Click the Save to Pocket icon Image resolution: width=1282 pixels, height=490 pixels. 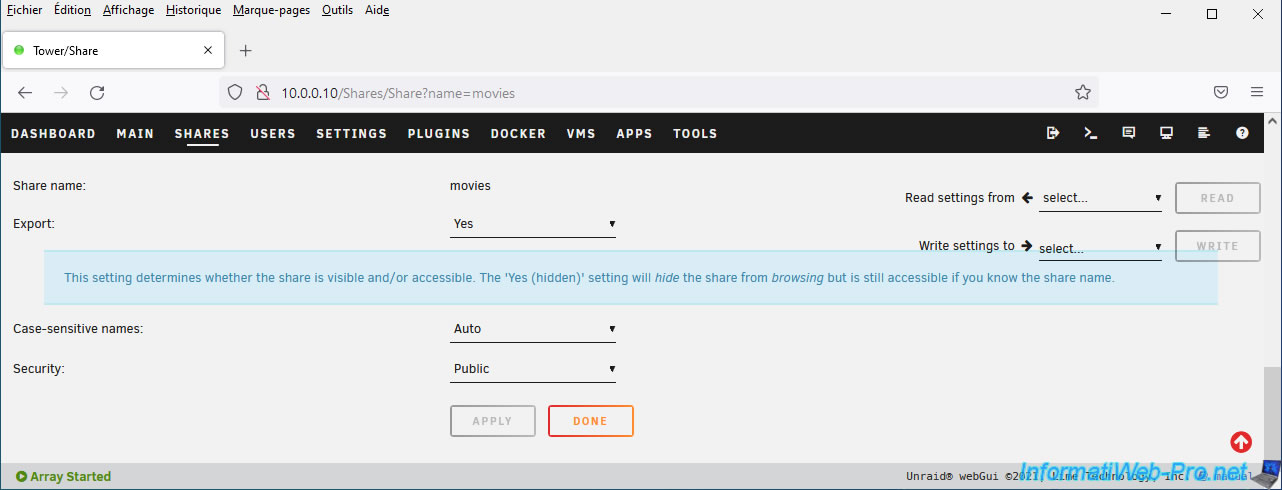[x=1221, y=92]
